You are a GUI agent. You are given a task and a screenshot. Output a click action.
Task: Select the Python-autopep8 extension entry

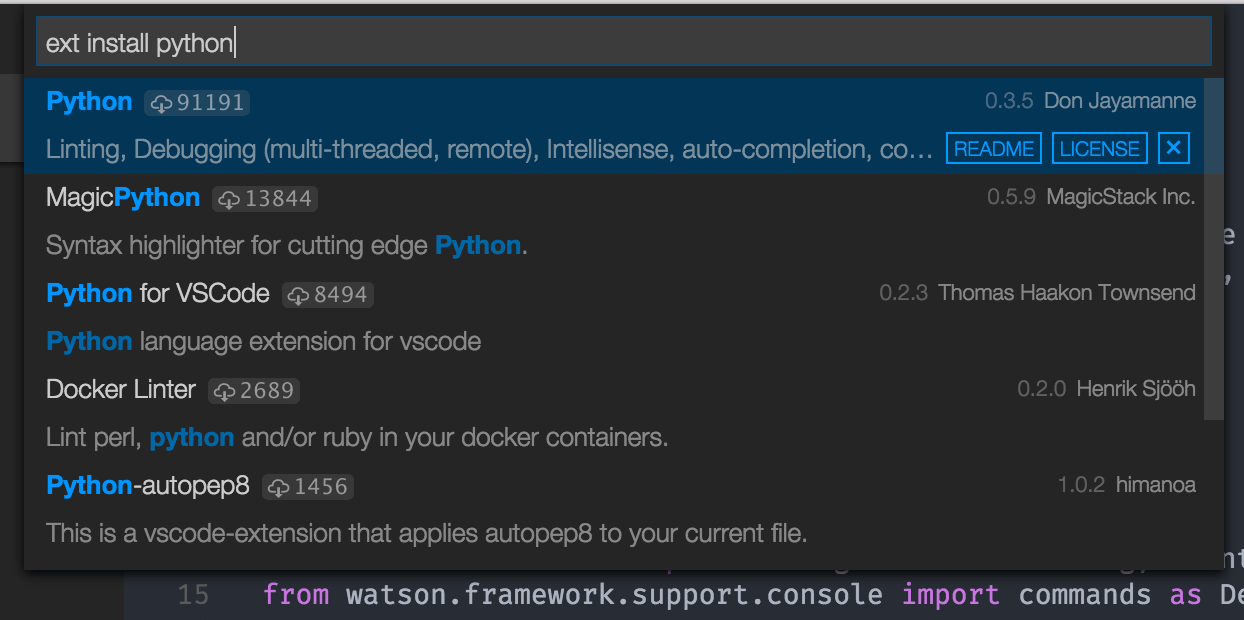click(x=147, y=486)
